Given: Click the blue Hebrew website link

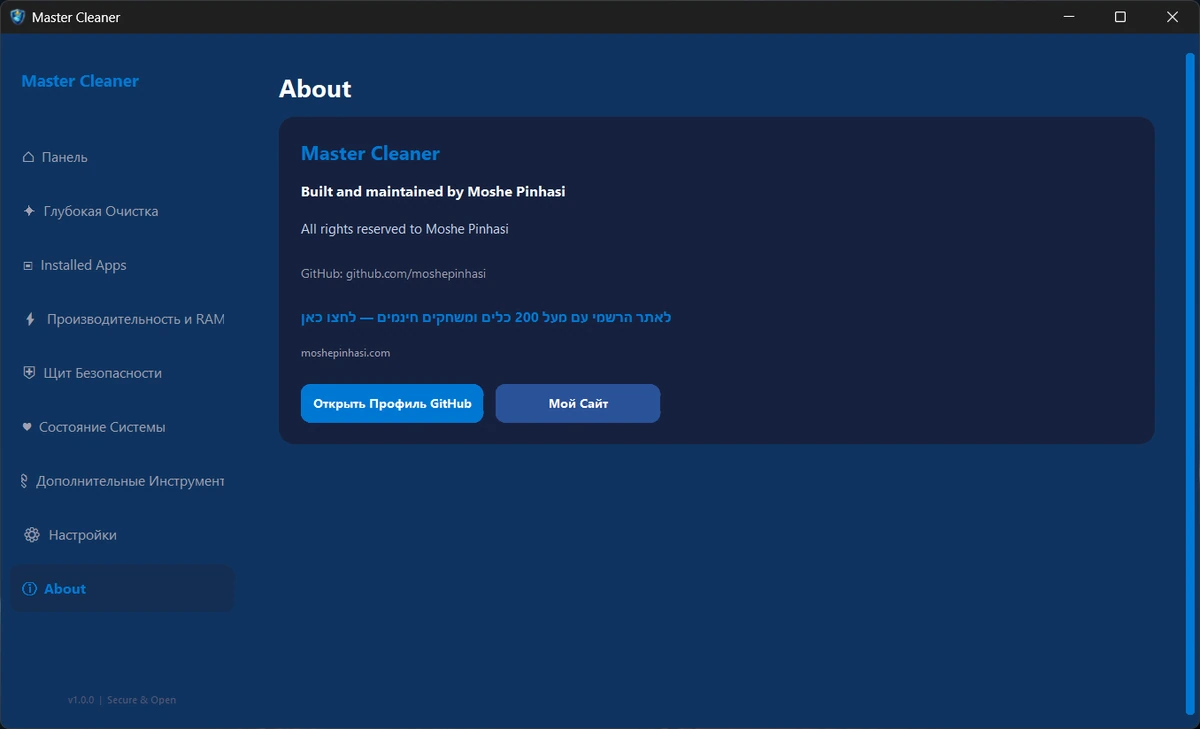Looking at the screenshot, I should (x=486, y=317).
